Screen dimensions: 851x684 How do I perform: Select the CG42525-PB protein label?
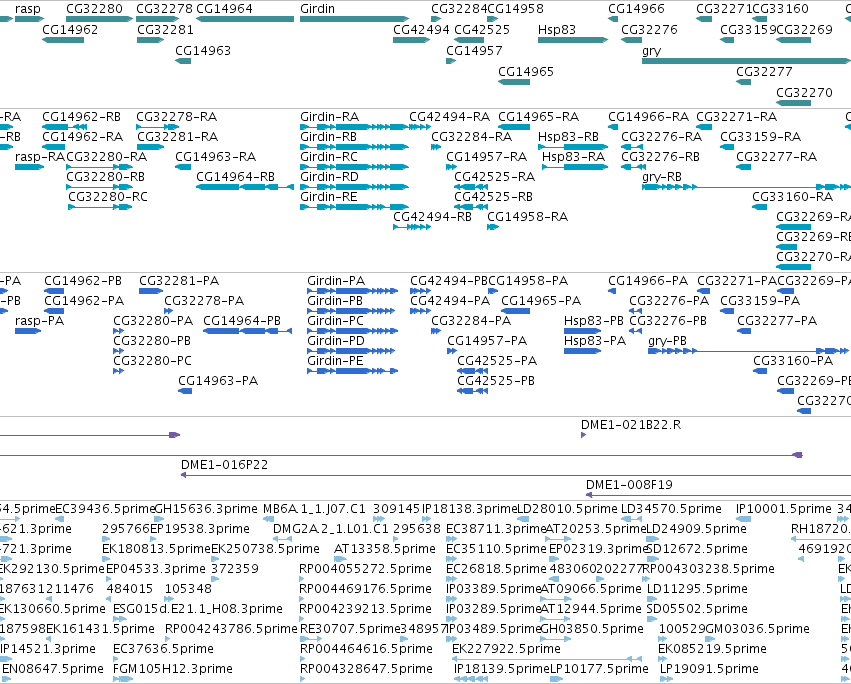496,381
